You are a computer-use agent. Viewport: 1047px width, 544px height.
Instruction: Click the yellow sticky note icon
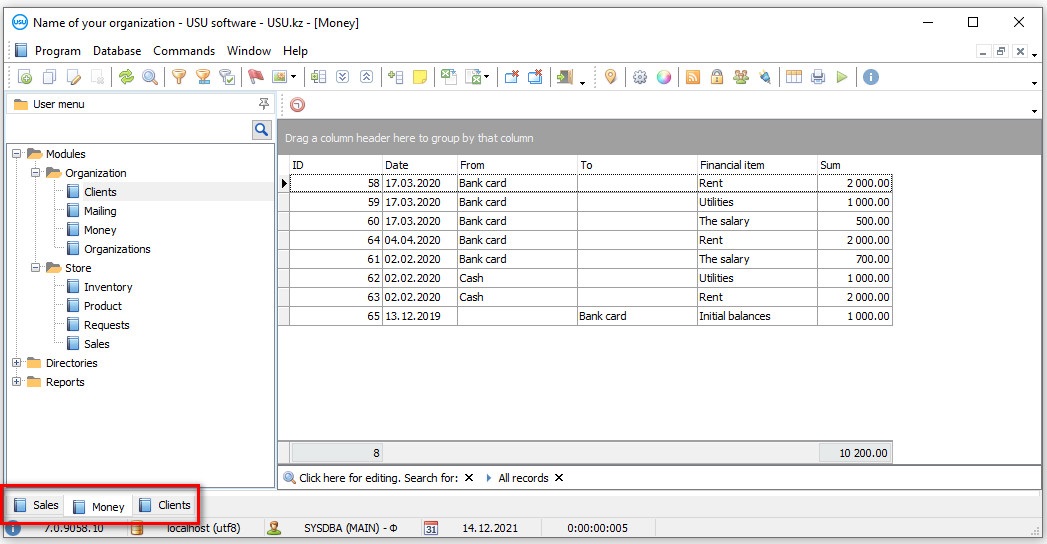pyautogui.click(x=420, y=77)
